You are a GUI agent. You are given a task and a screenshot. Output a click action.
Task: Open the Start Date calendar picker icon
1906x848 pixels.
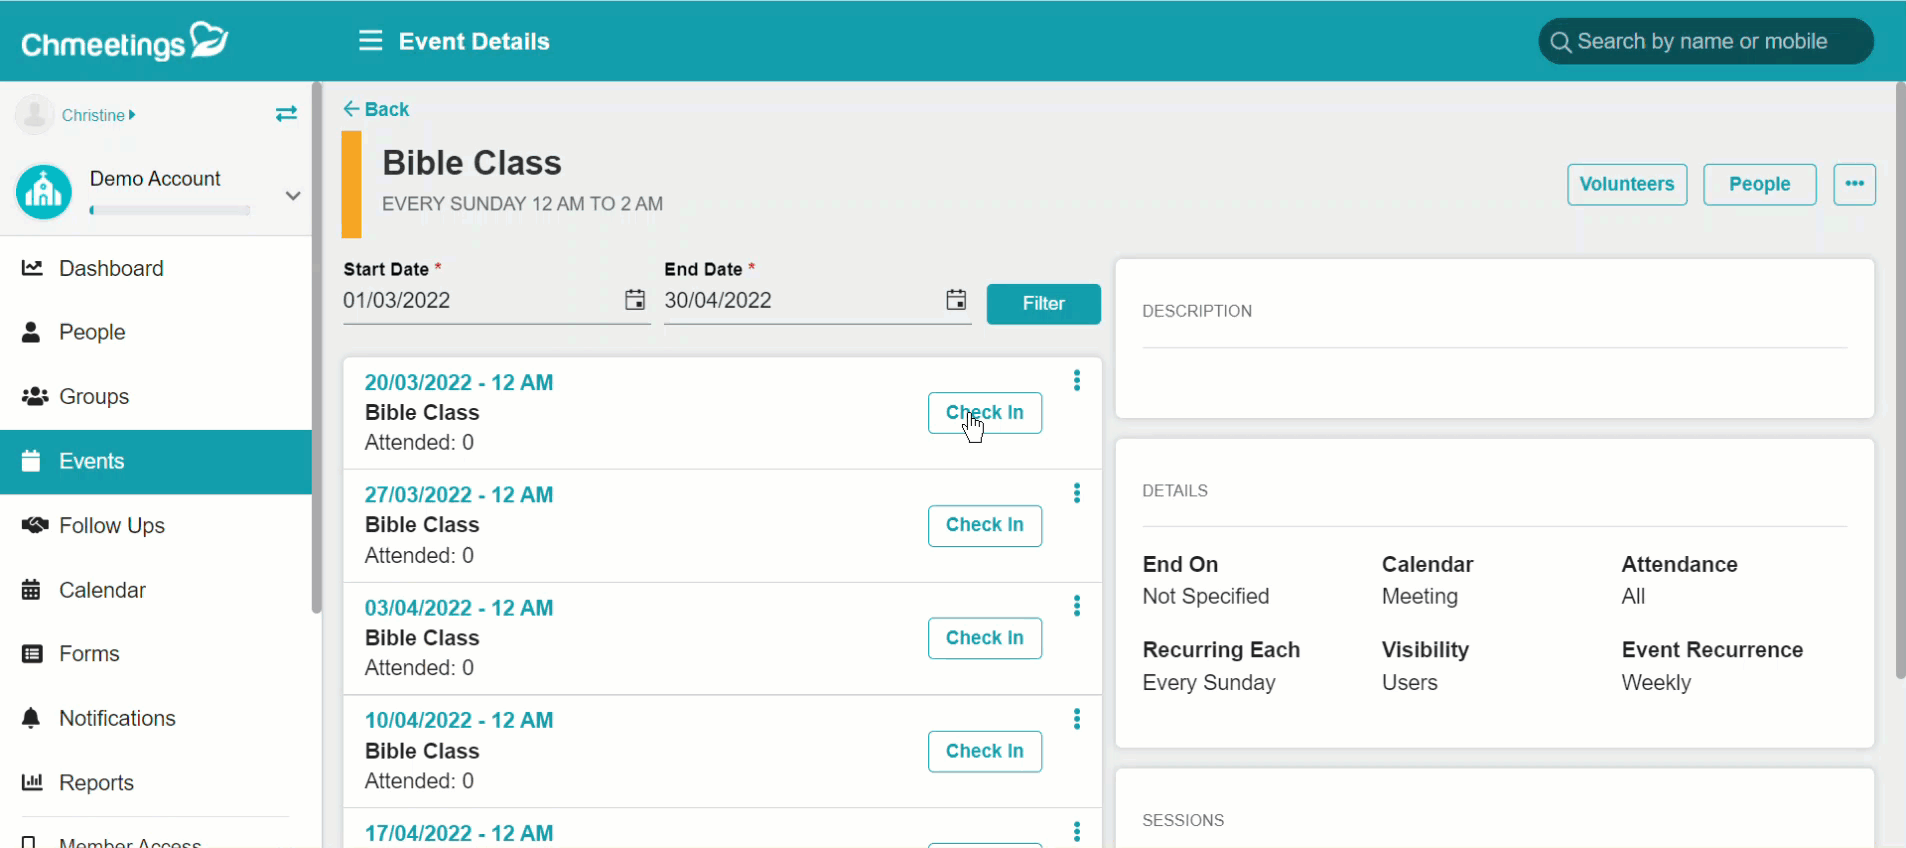[635, 300]
